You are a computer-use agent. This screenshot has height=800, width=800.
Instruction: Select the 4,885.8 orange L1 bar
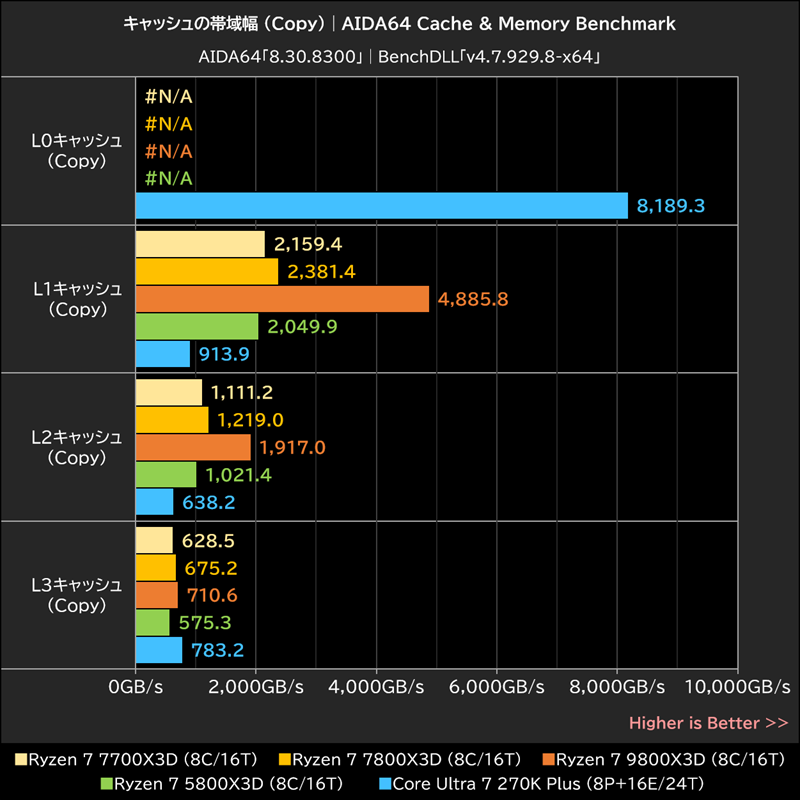tap(282, 299)
